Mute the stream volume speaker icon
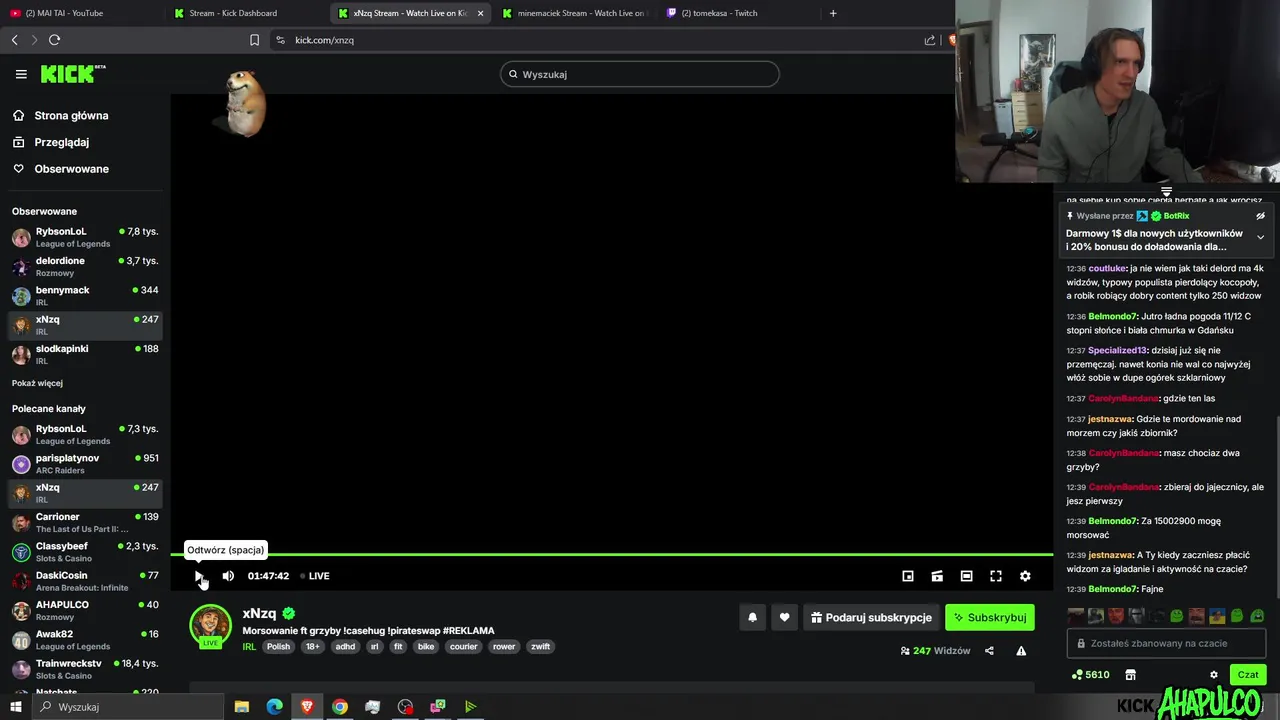The width and height of the screenshot is (1280, 720). (228, 576)
